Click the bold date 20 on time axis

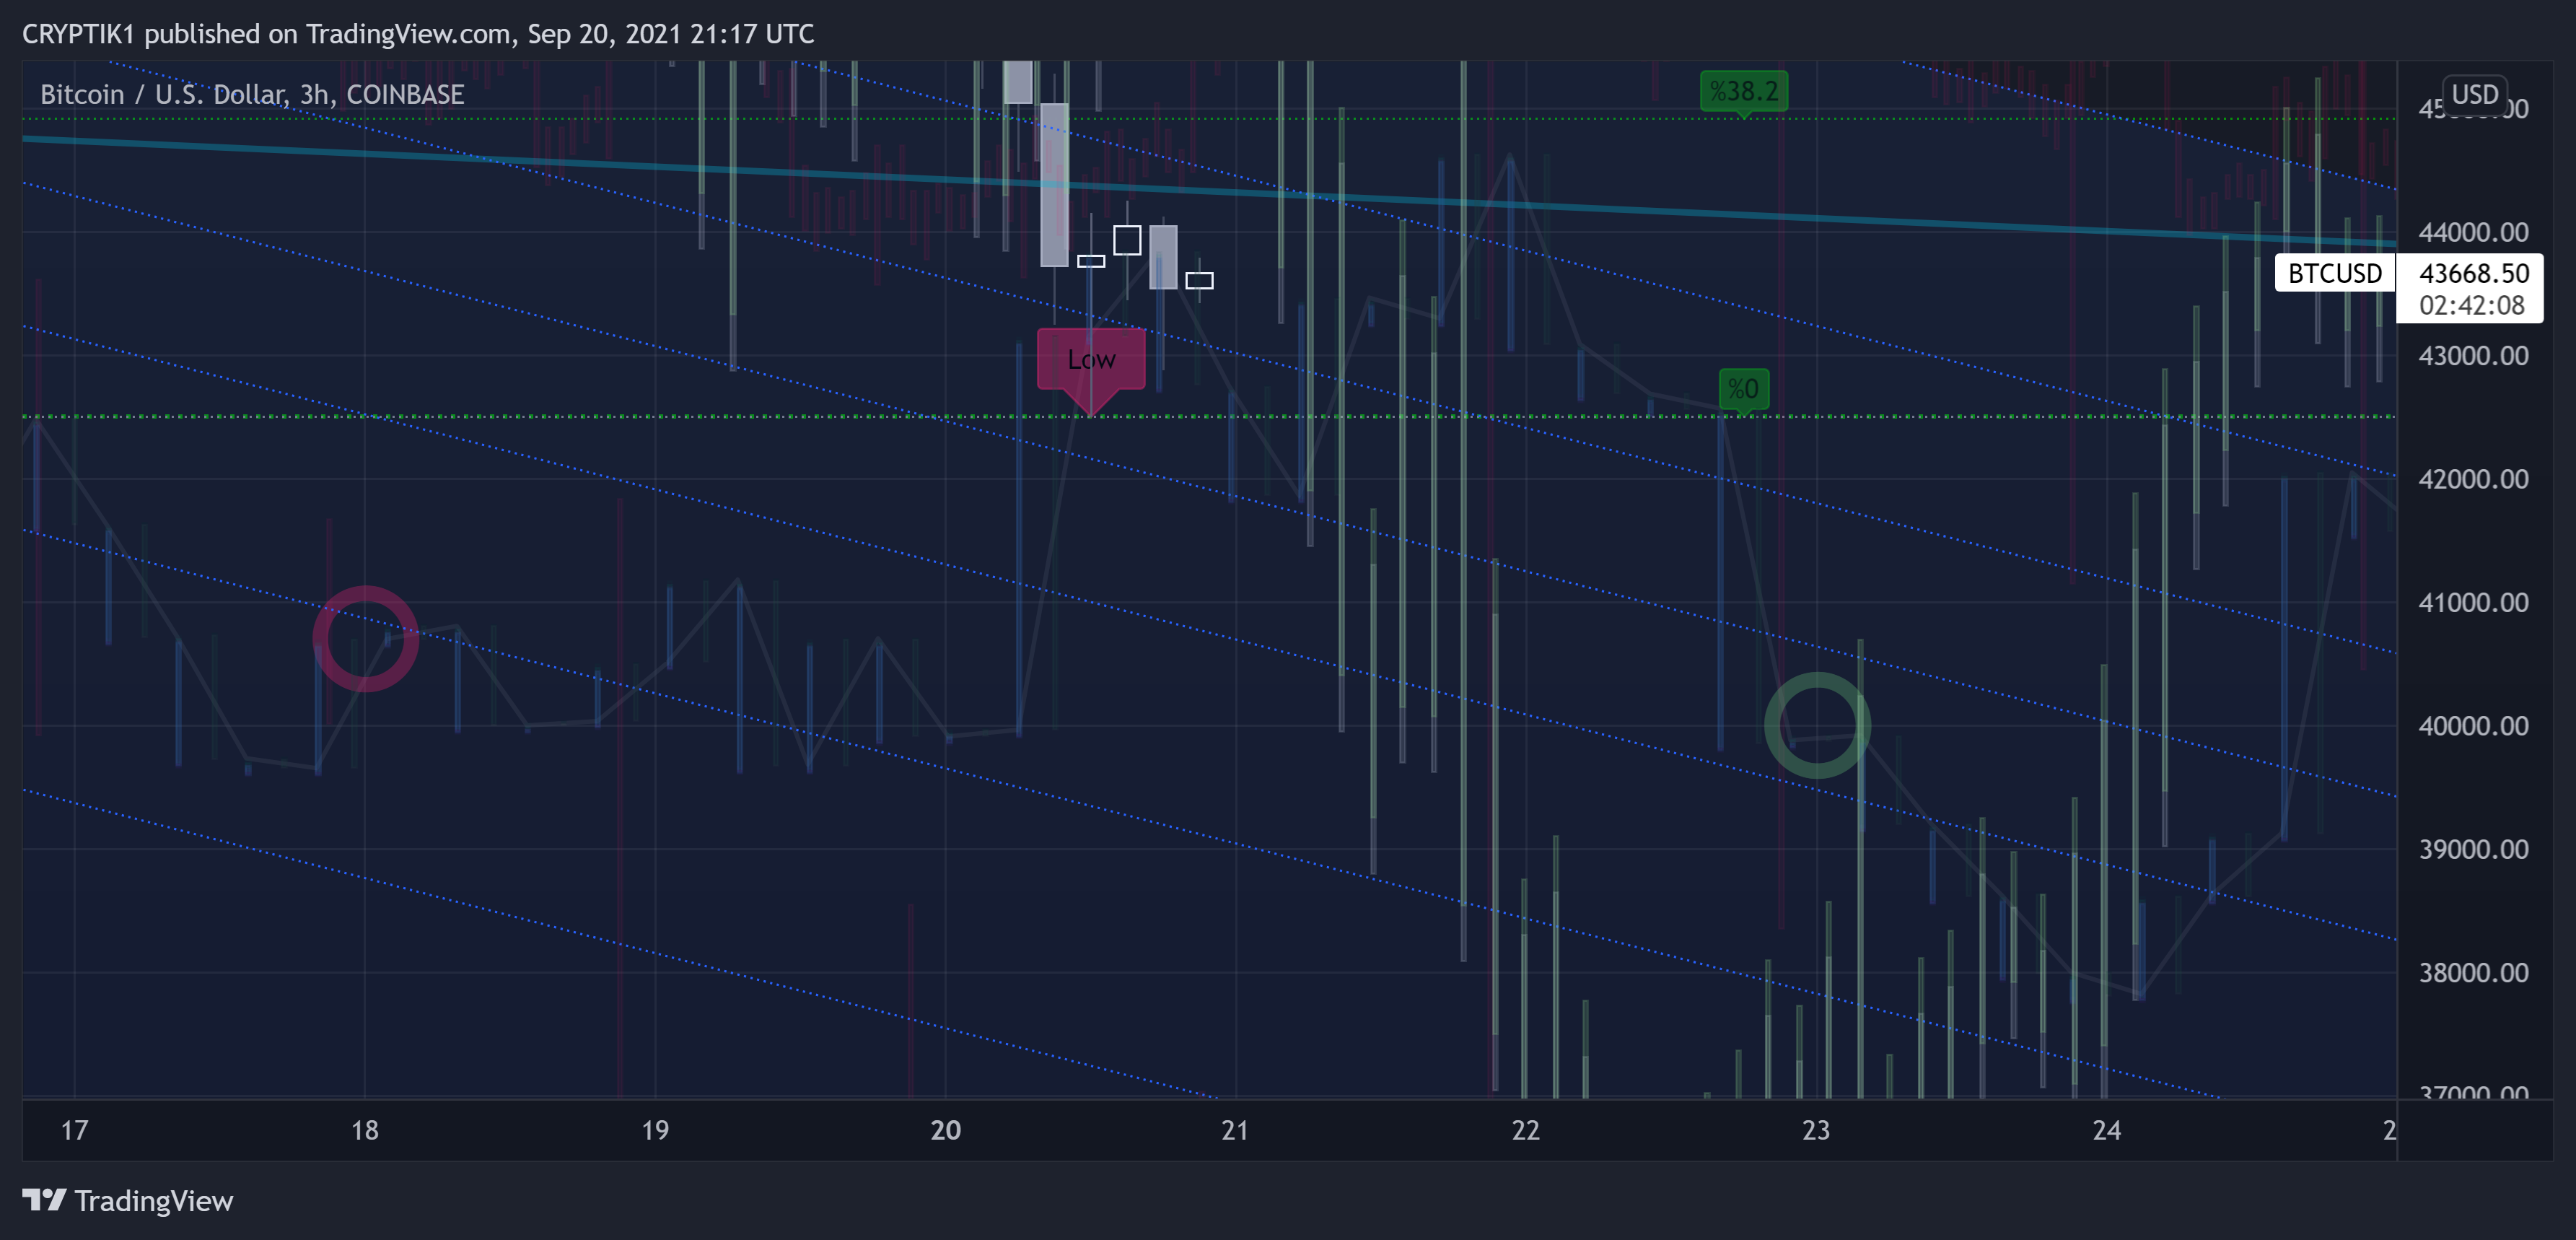point(945,1130)
